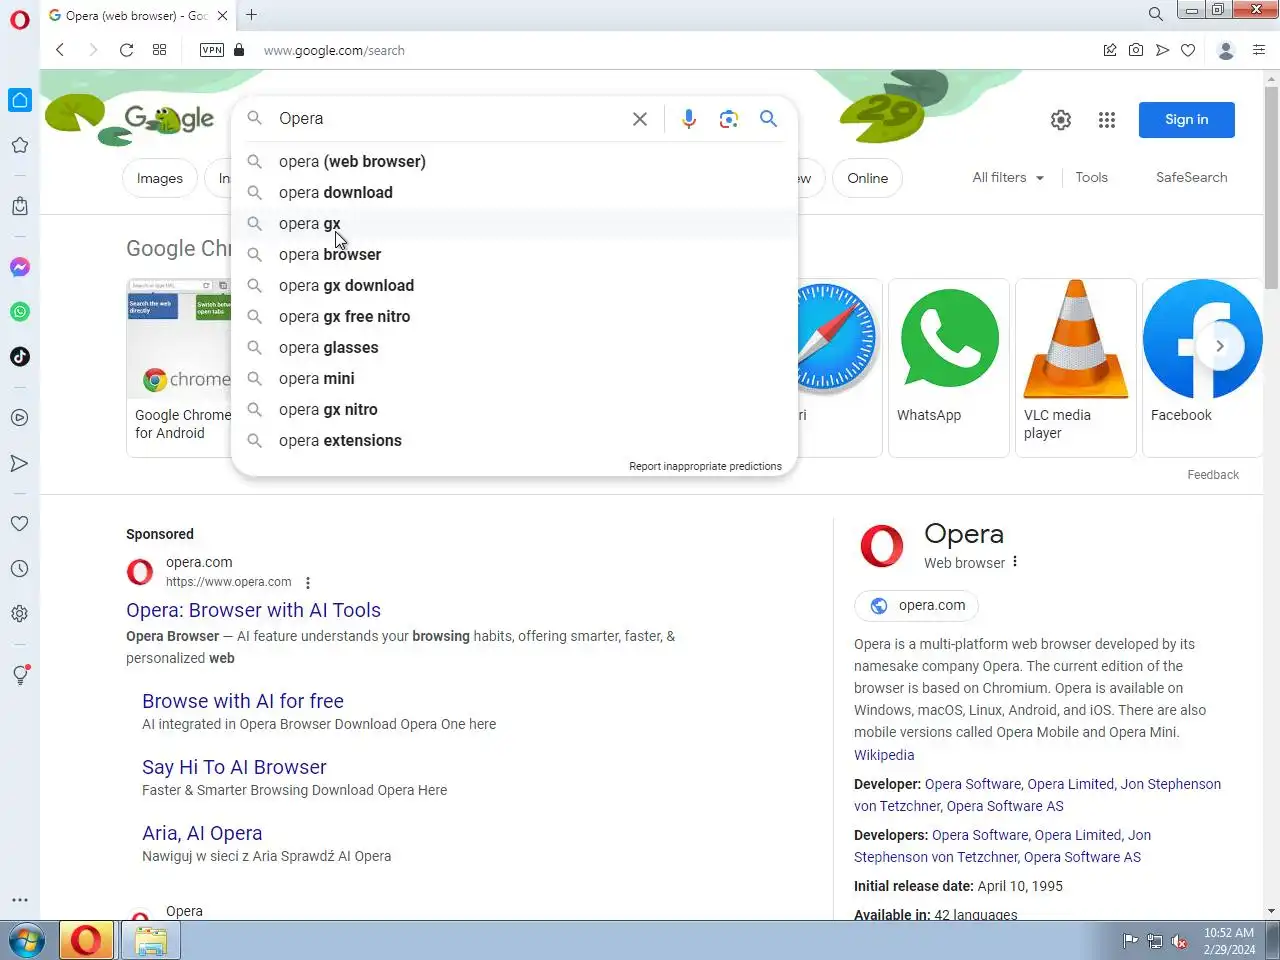Open the bookmarks star in sidebar
1280x960 pixels.
point(20,145)
